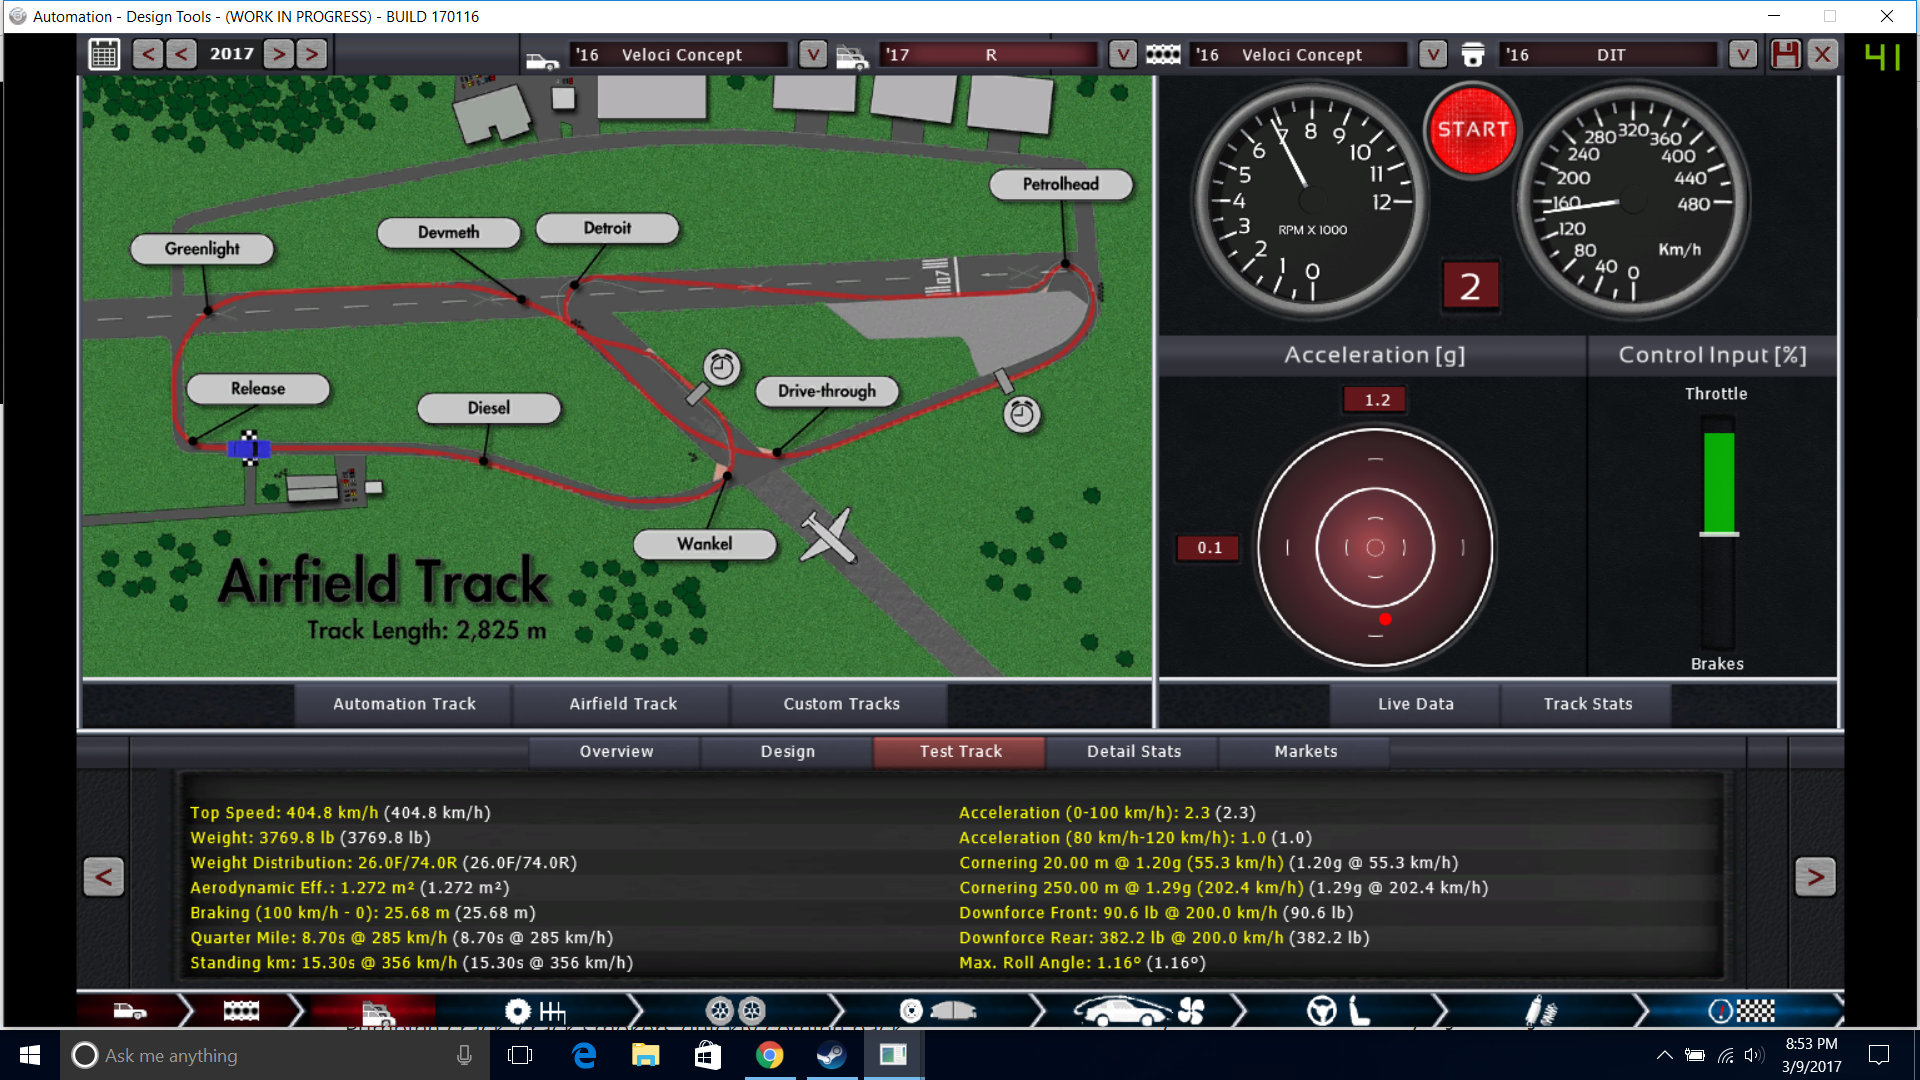Click the red floppy disk save icon
This screenshot has height=1080, width=1920.
tap(1785, 54)
